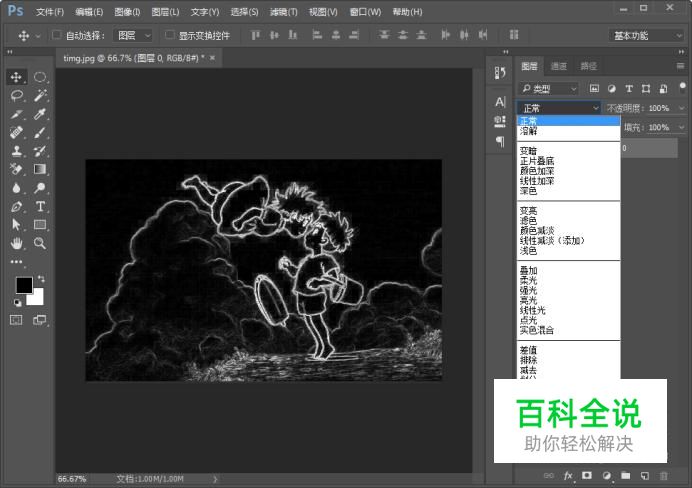Open the 图层 auto-select target dropdown
The height and width of the screenshot is (488, 692).
pyautogui.click(x=133, y=35)
